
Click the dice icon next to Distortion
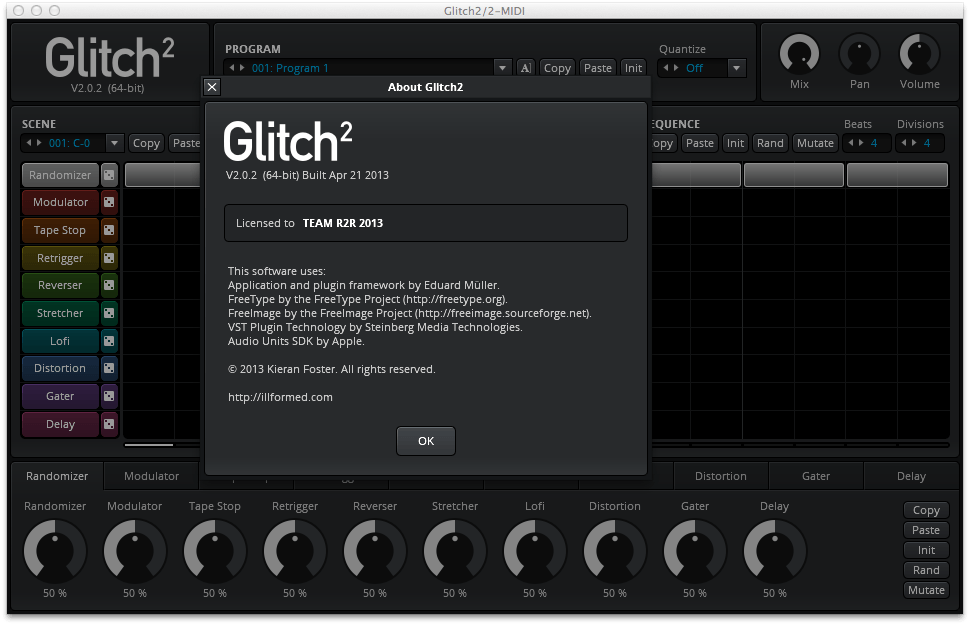click(109, 368)
